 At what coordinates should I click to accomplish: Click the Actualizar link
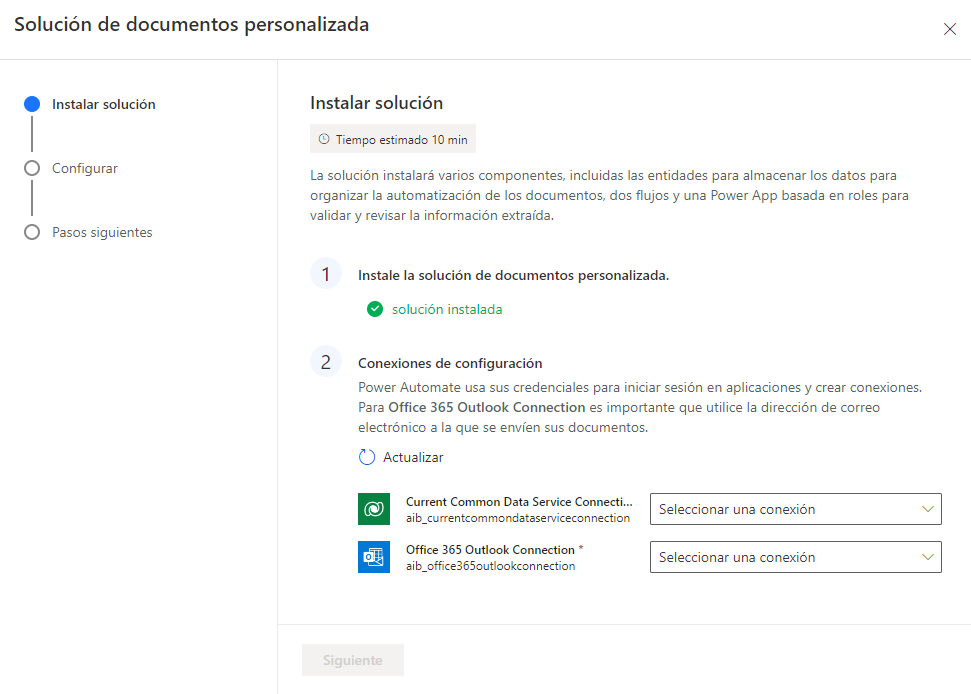(410, 457)
